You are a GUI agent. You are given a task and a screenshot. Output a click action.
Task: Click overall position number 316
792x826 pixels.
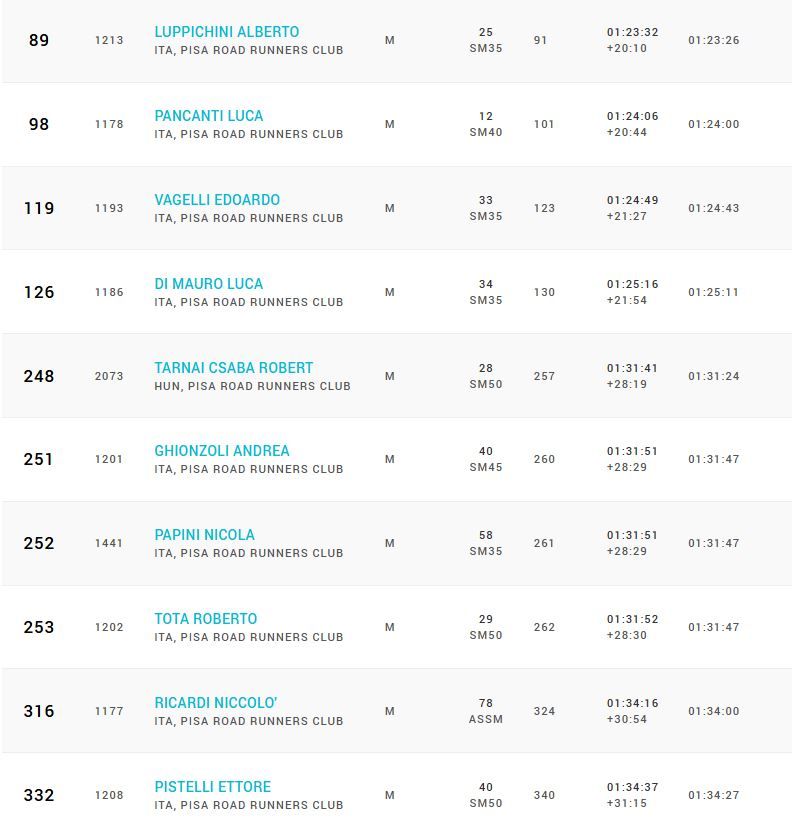click(x=39, y=711)
